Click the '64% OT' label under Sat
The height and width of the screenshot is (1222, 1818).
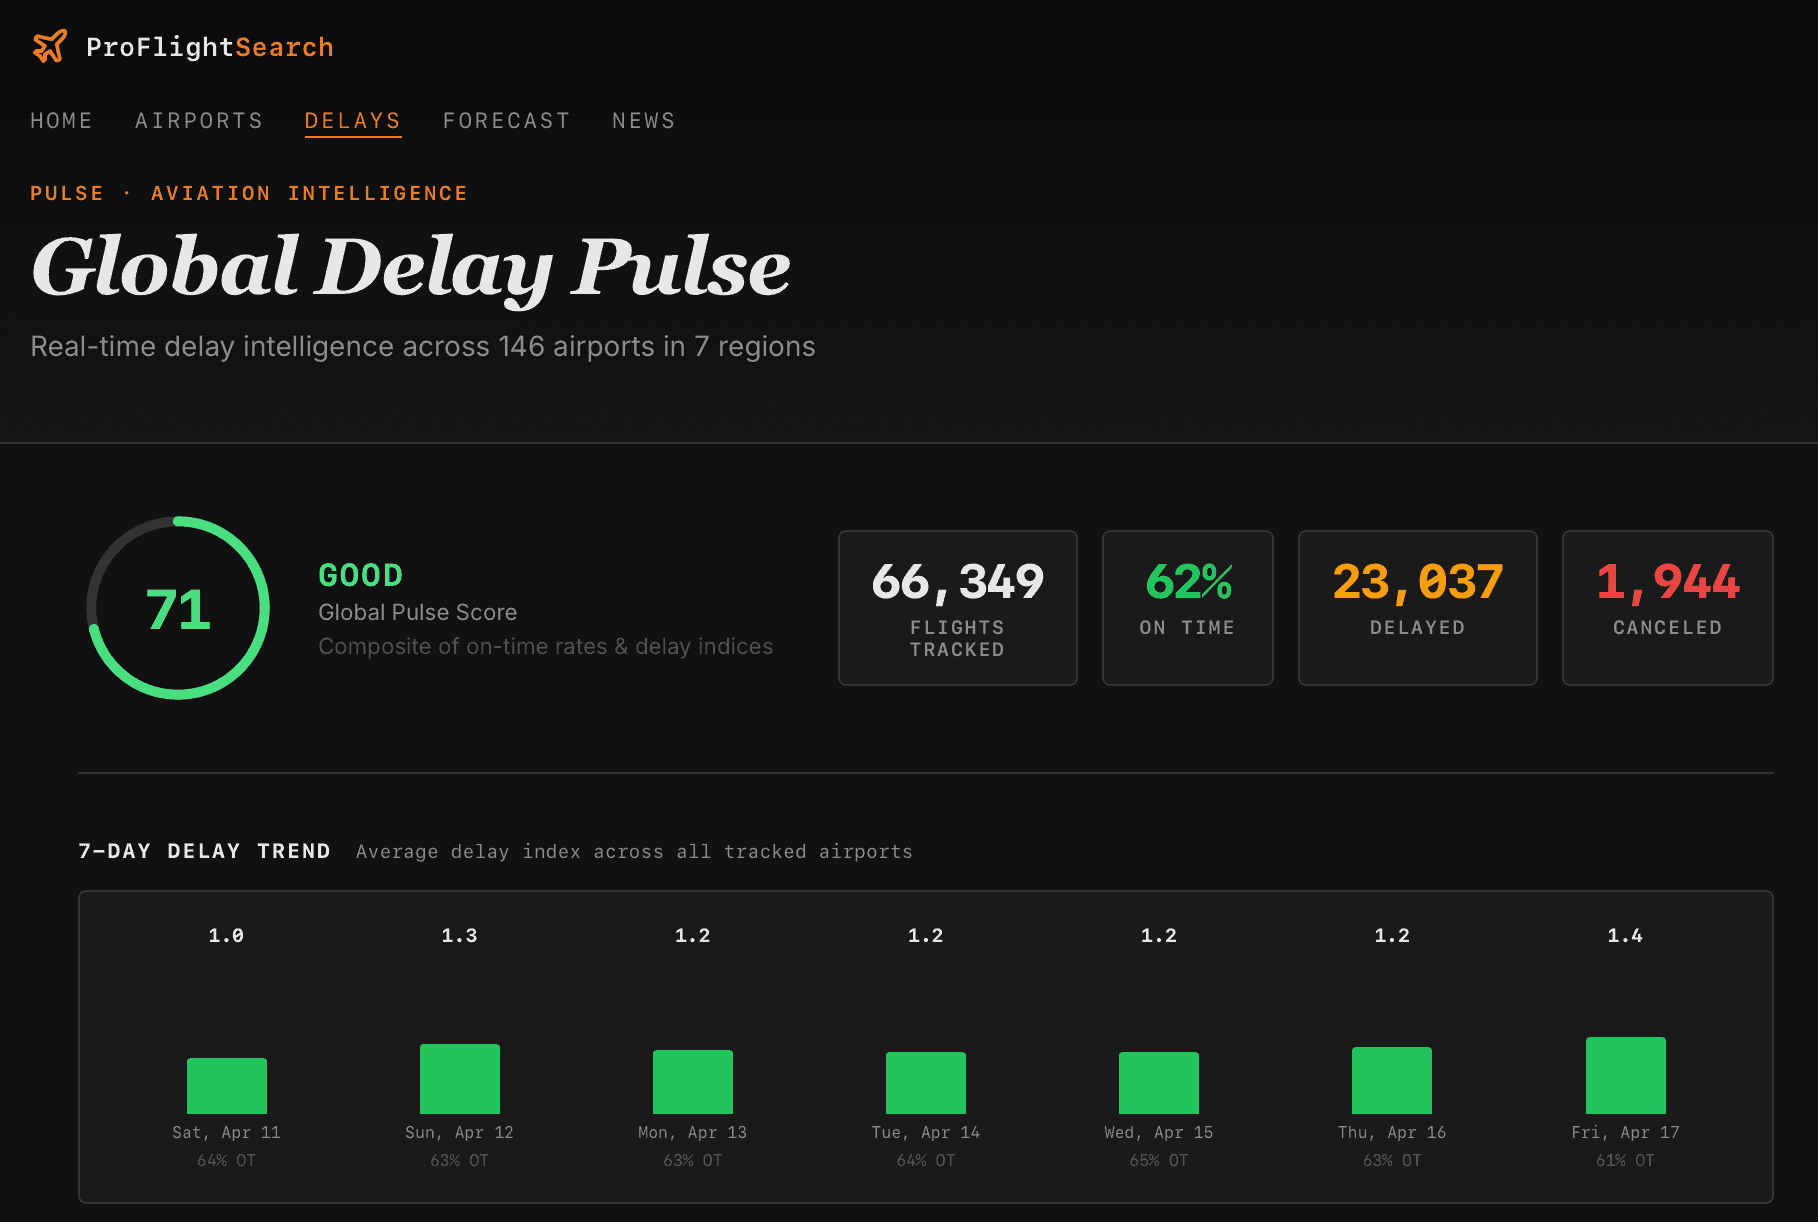[x=226, y=1161]
